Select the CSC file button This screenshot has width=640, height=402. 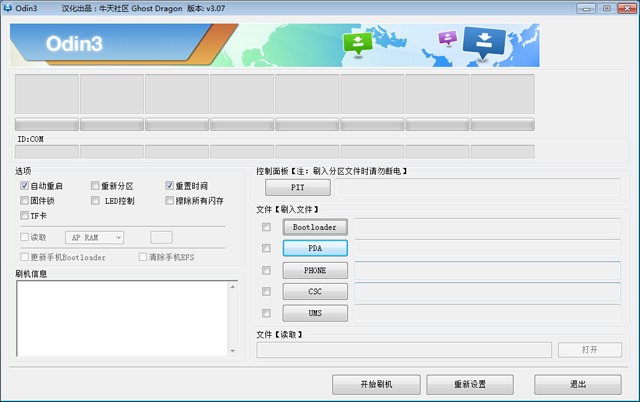click(315, 292)
